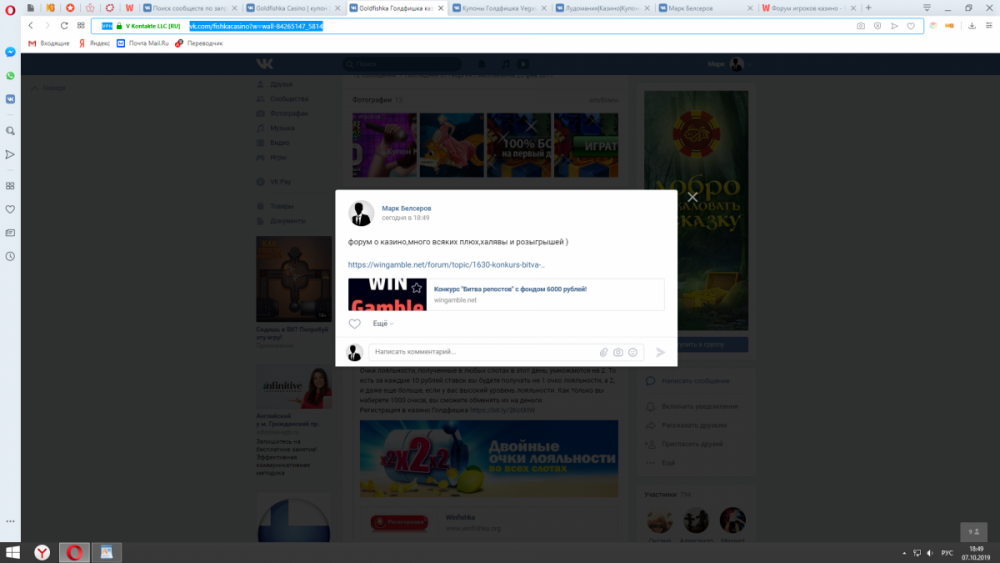
Task: Open the Яндекс bookmark
Action: click(x=94, y=43)
